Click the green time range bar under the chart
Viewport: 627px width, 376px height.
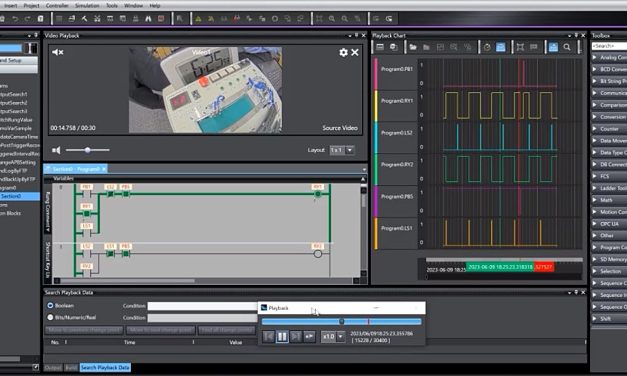click(x=500, y=267)
